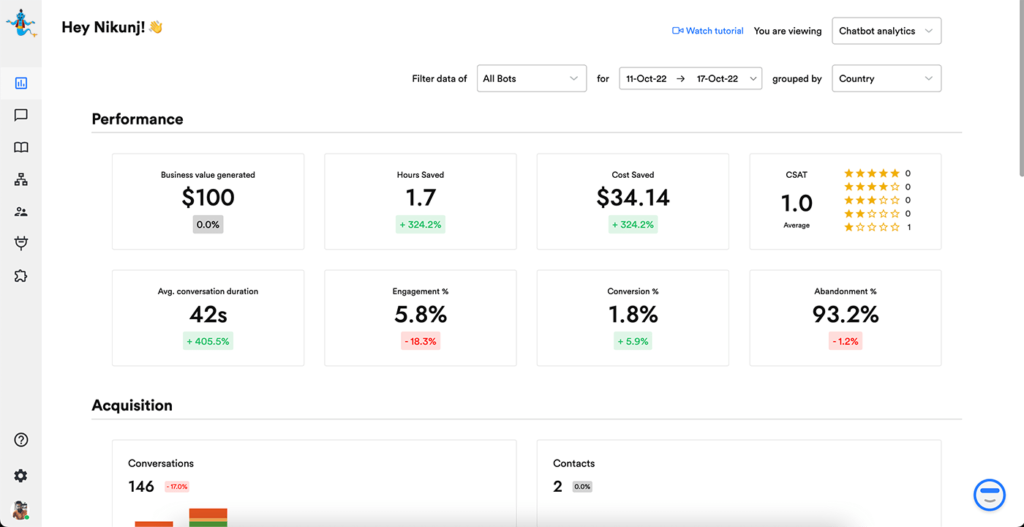This screenshot has height=527, width=1024.
Task: Expand the All Bots filter dropdown
Action: [x=531, y=78]
